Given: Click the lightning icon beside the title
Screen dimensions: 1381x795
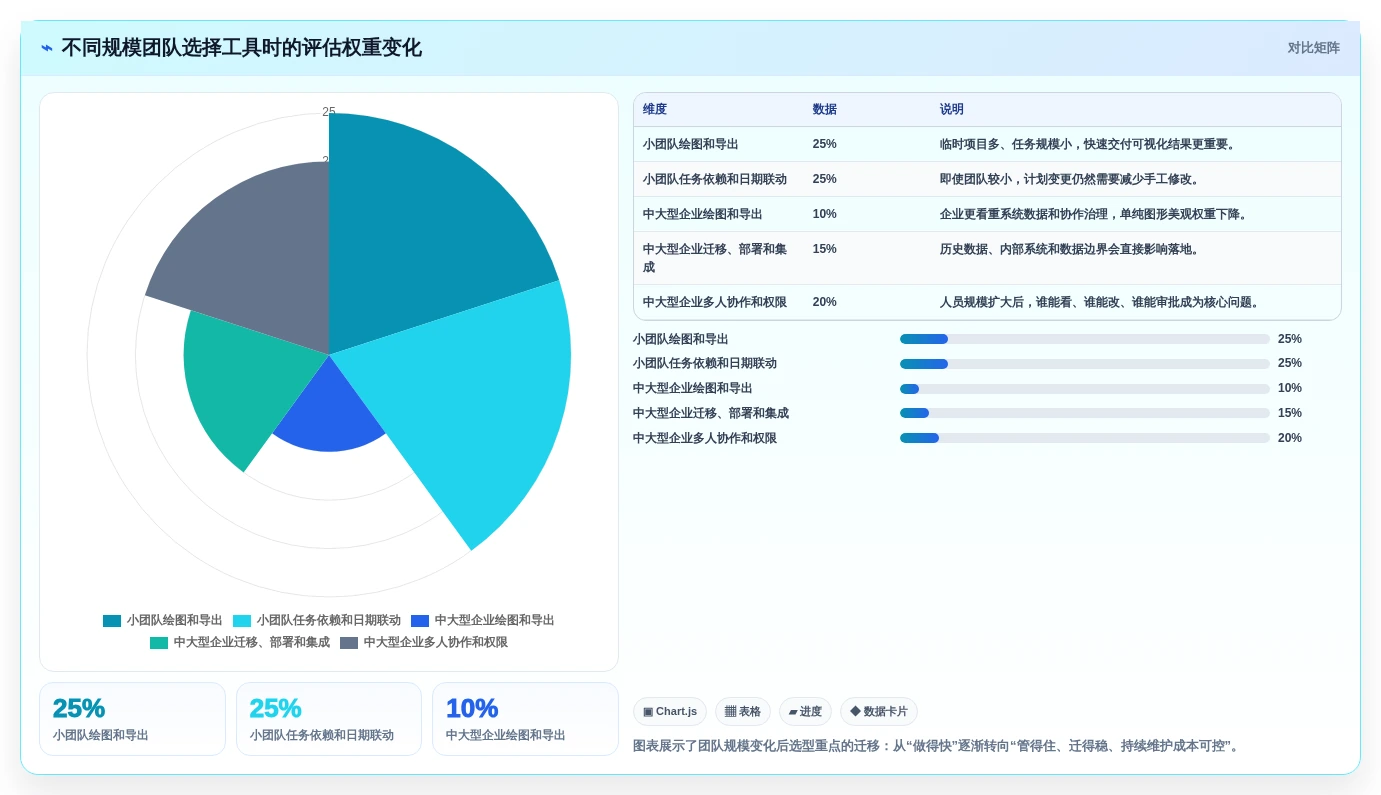Looking at the screenshot, I should [x=47, y=48].
